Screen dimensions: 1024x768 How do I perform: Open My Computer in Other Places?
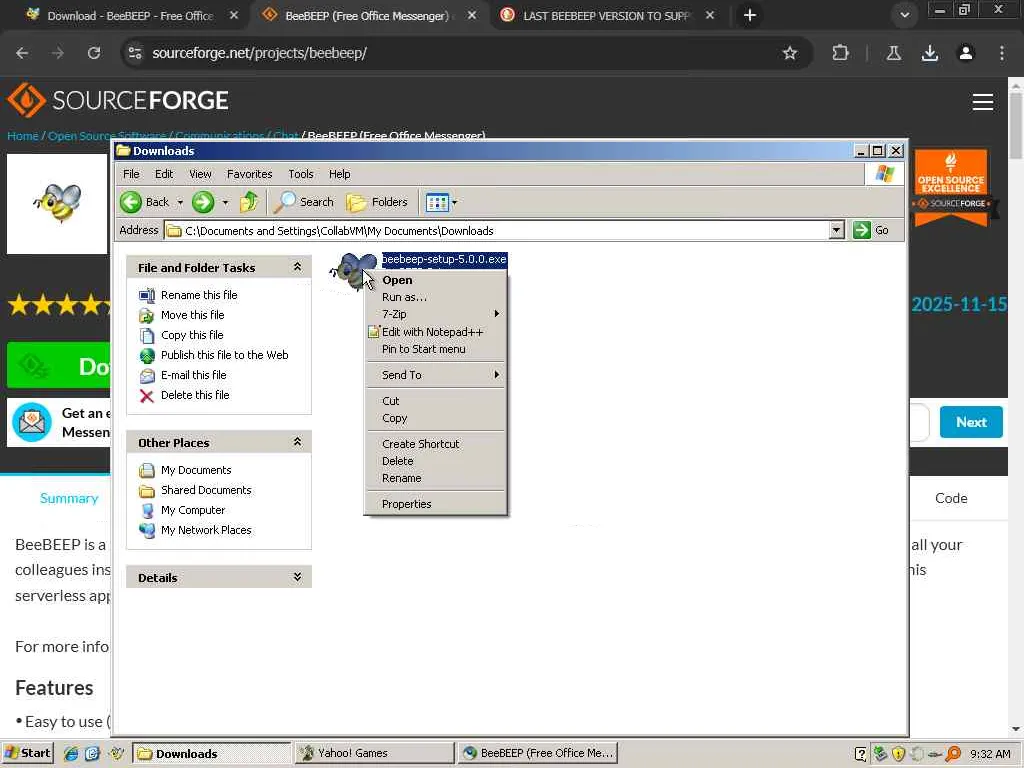(x=193, y=510)
